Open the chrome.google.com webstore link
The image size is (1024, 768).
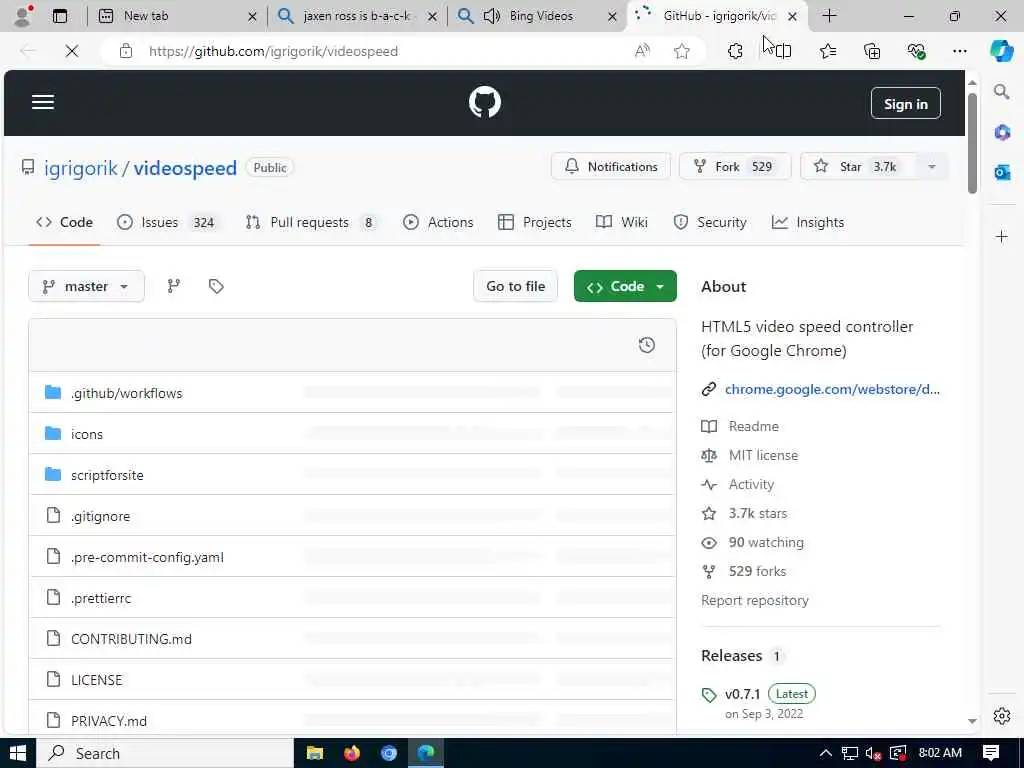coord(832,389)
